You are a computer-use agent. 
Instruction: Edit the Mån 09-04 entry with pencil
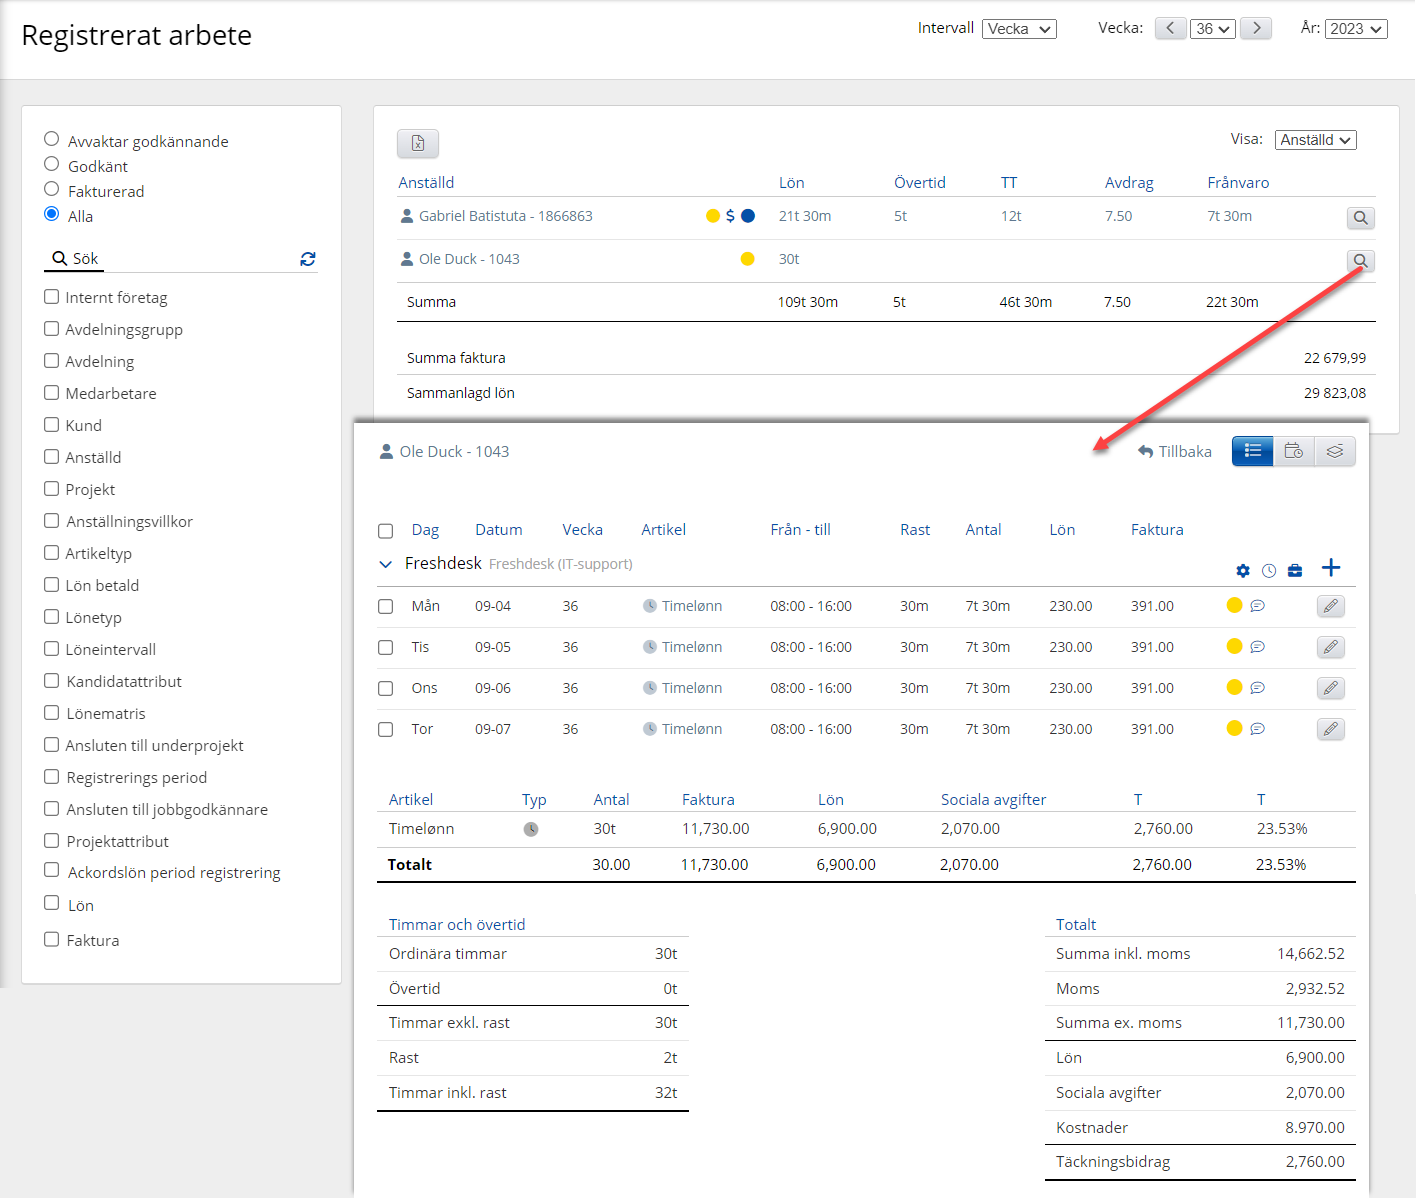pyautogui.click(x=1330, y=606)
